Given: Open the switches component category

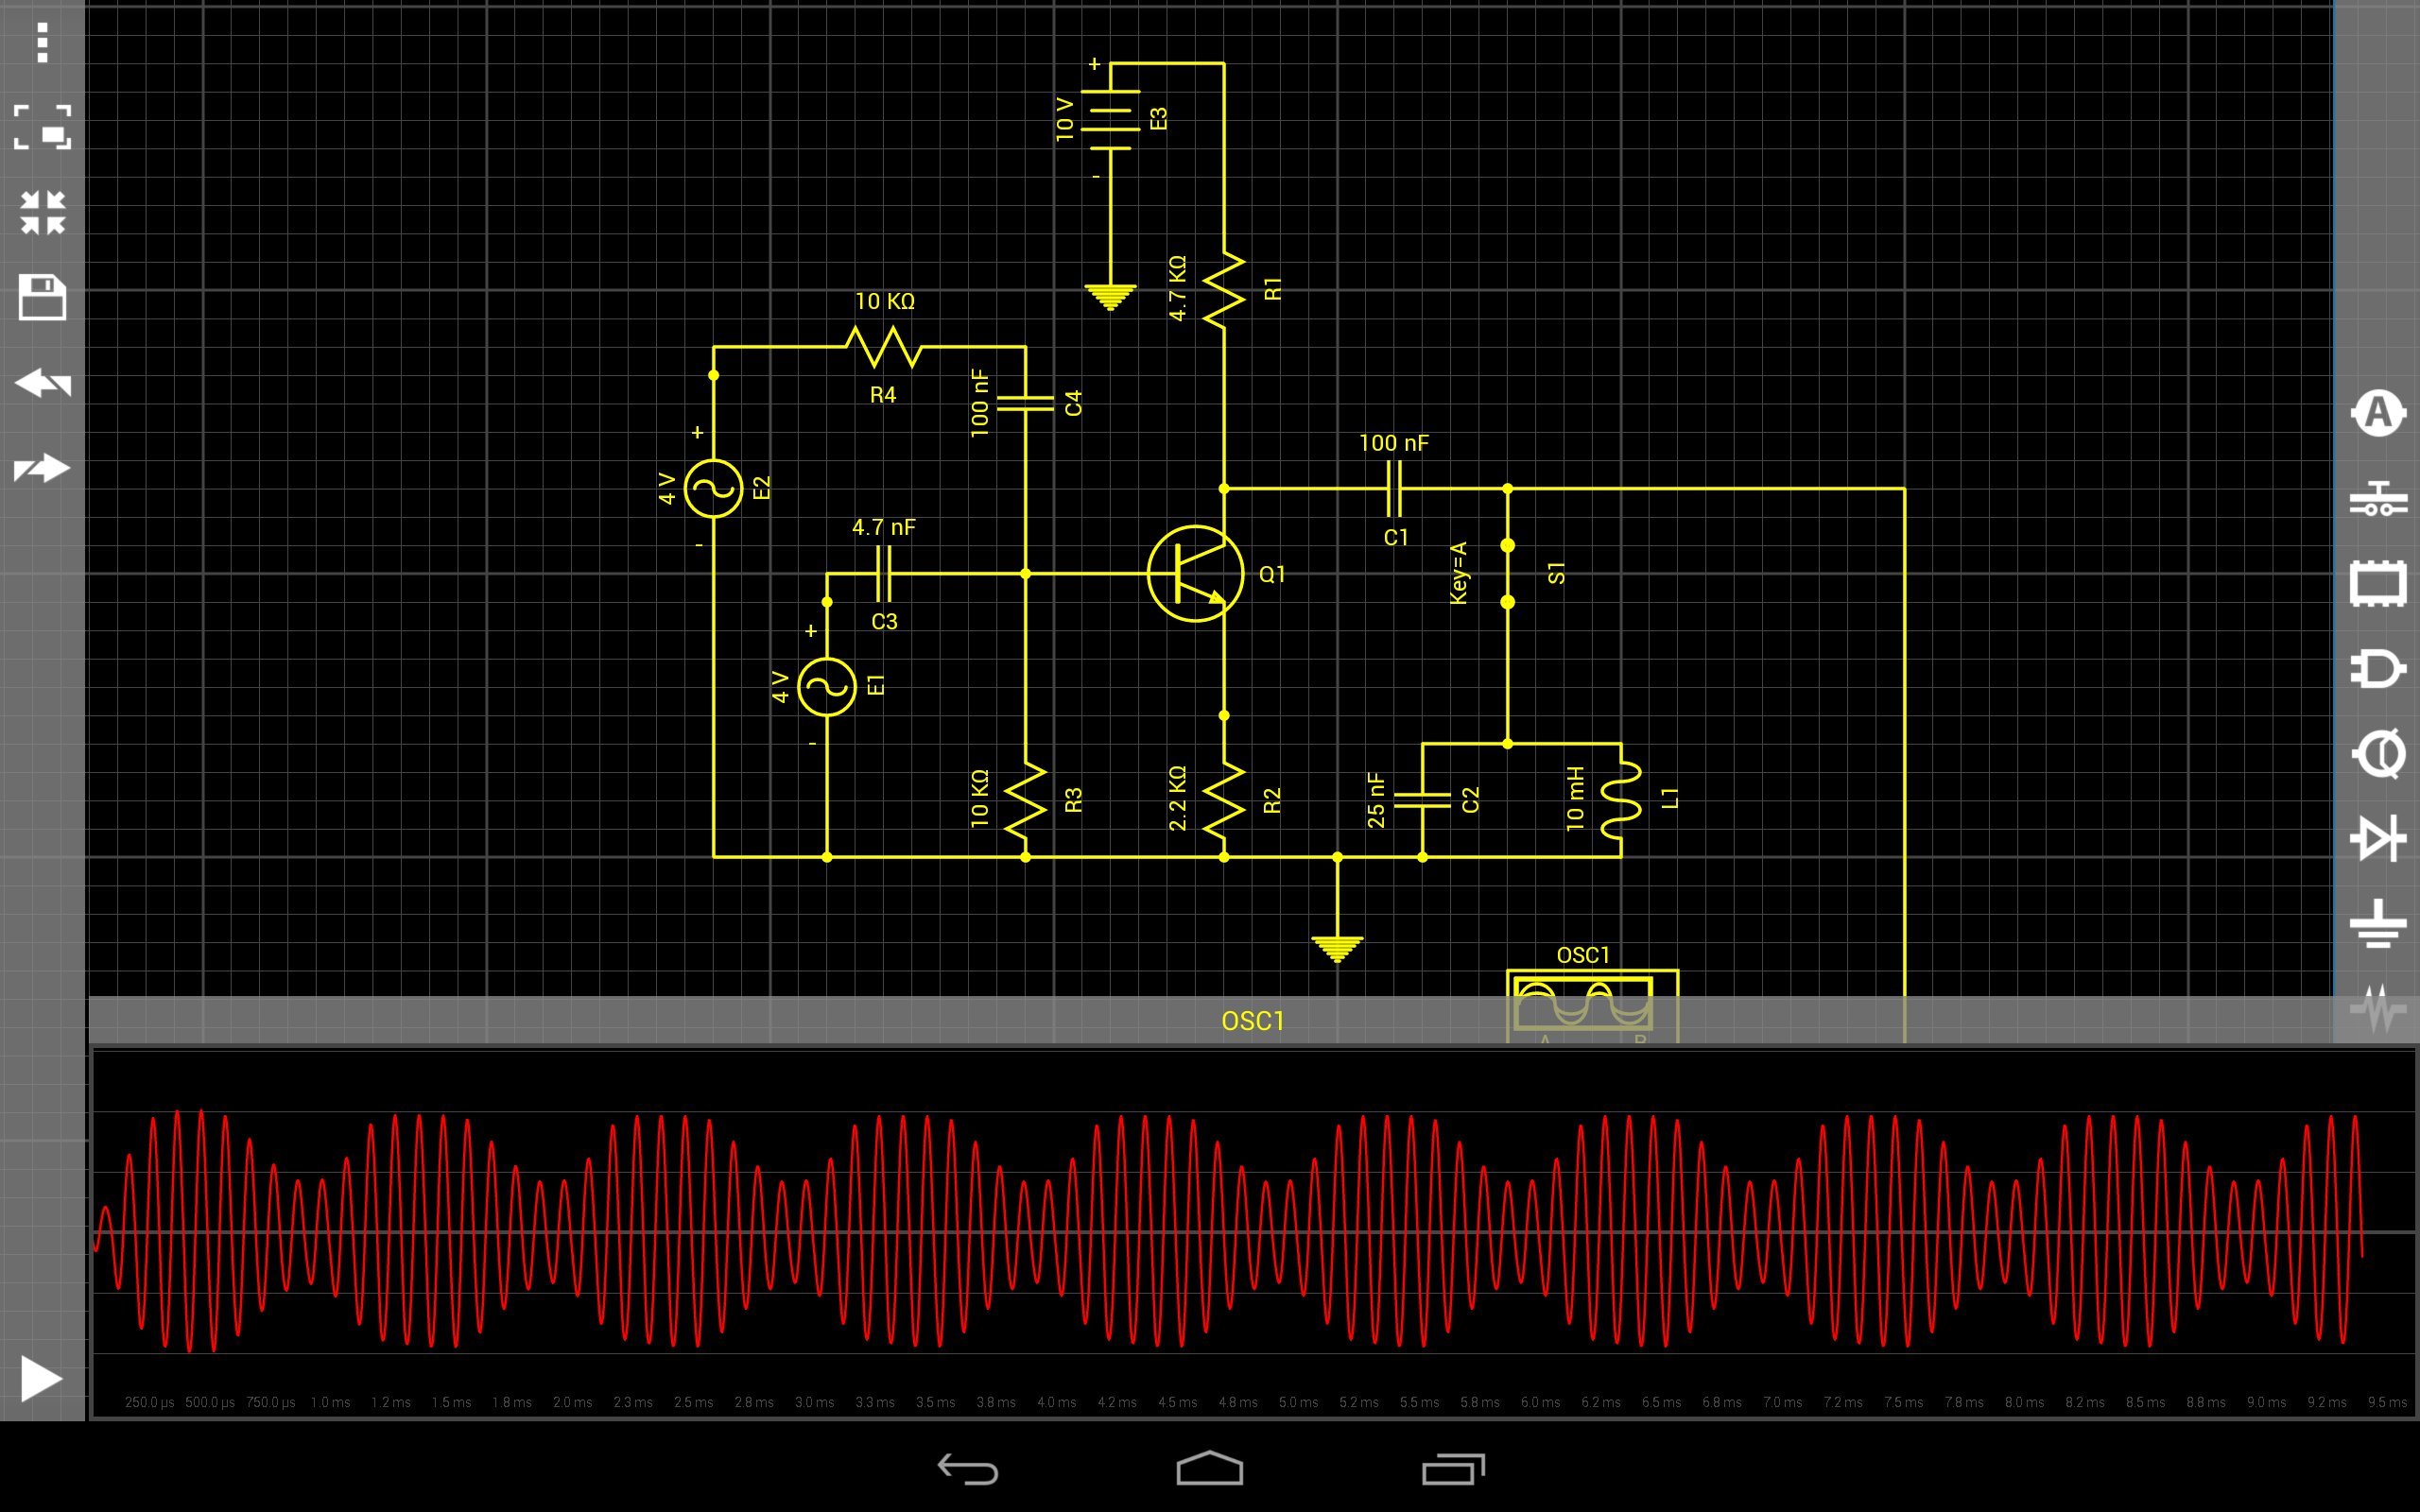Looking at the screenshot, I should (2377, 499).
